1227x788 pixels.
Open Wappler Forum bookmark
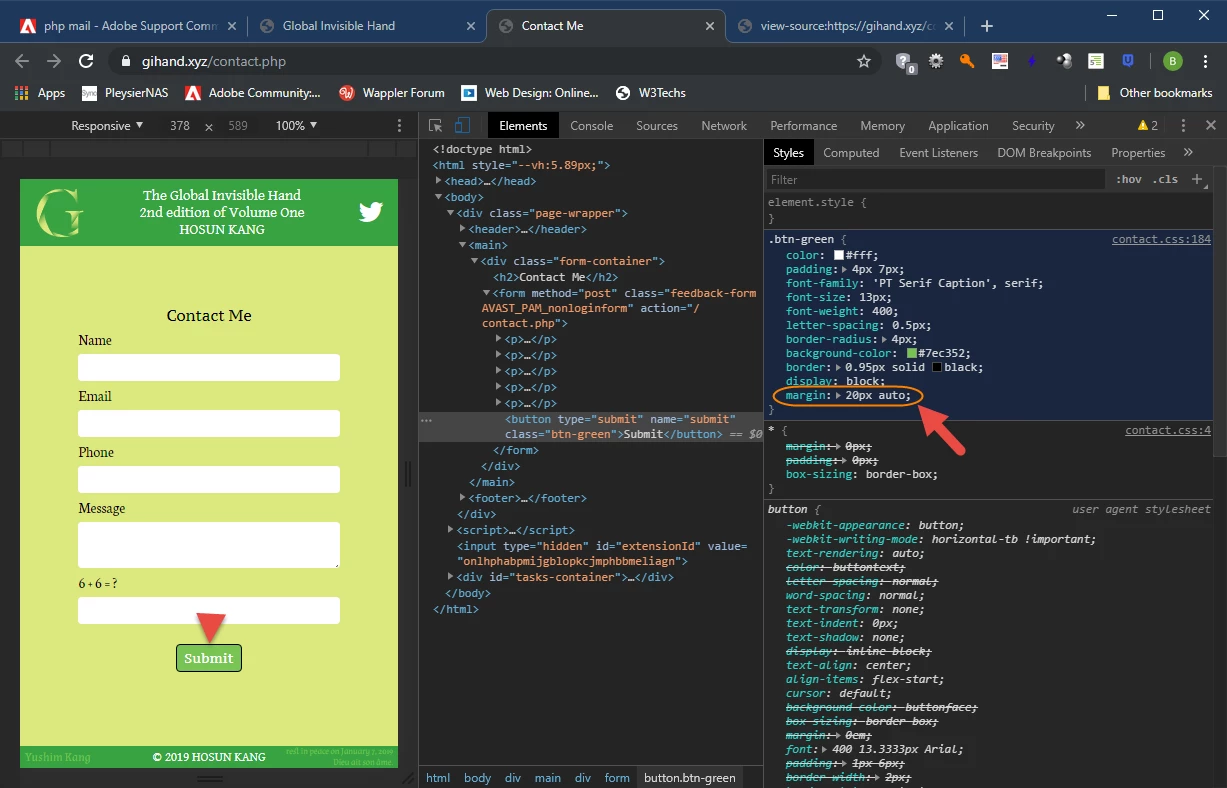tap(392, 93)
